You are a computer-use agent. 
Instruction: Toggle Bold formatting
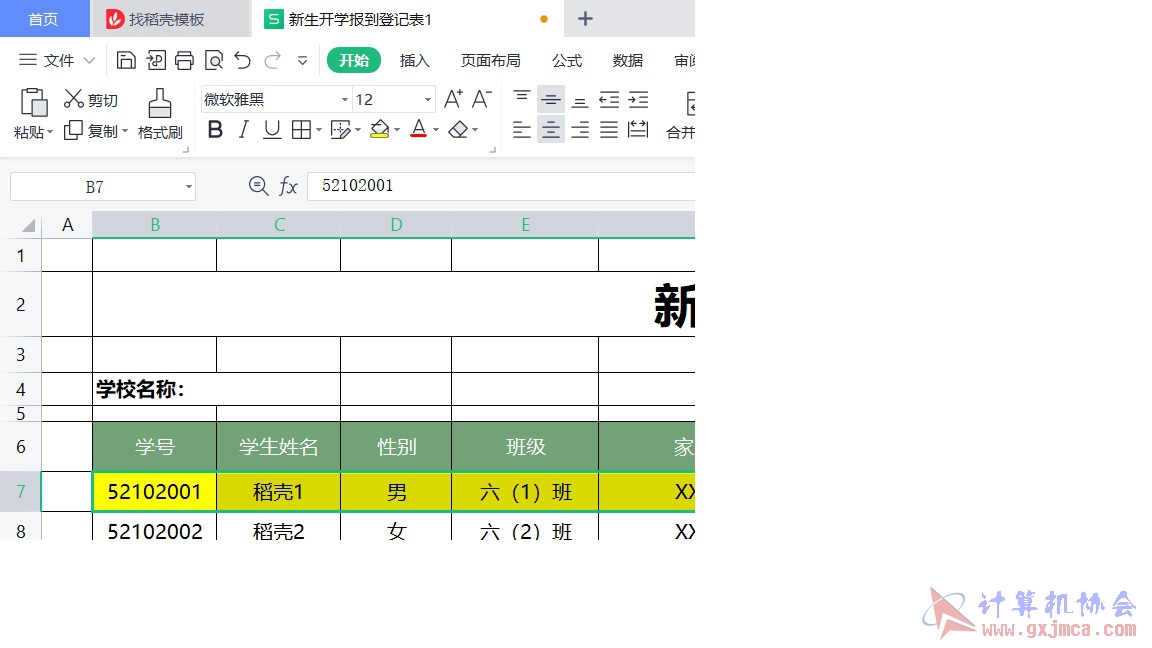click(x=215, y=130)
